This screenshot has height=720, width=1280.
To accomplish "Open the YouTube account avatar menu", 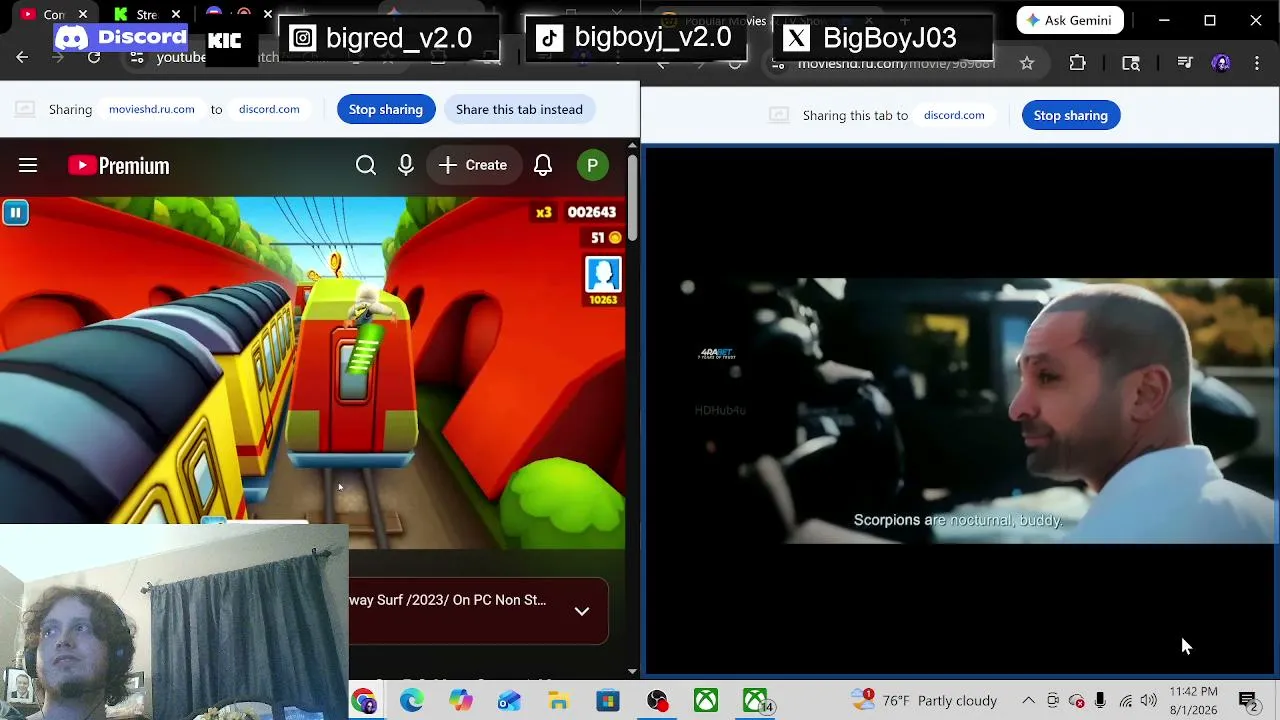I will (x=593, y=165).
